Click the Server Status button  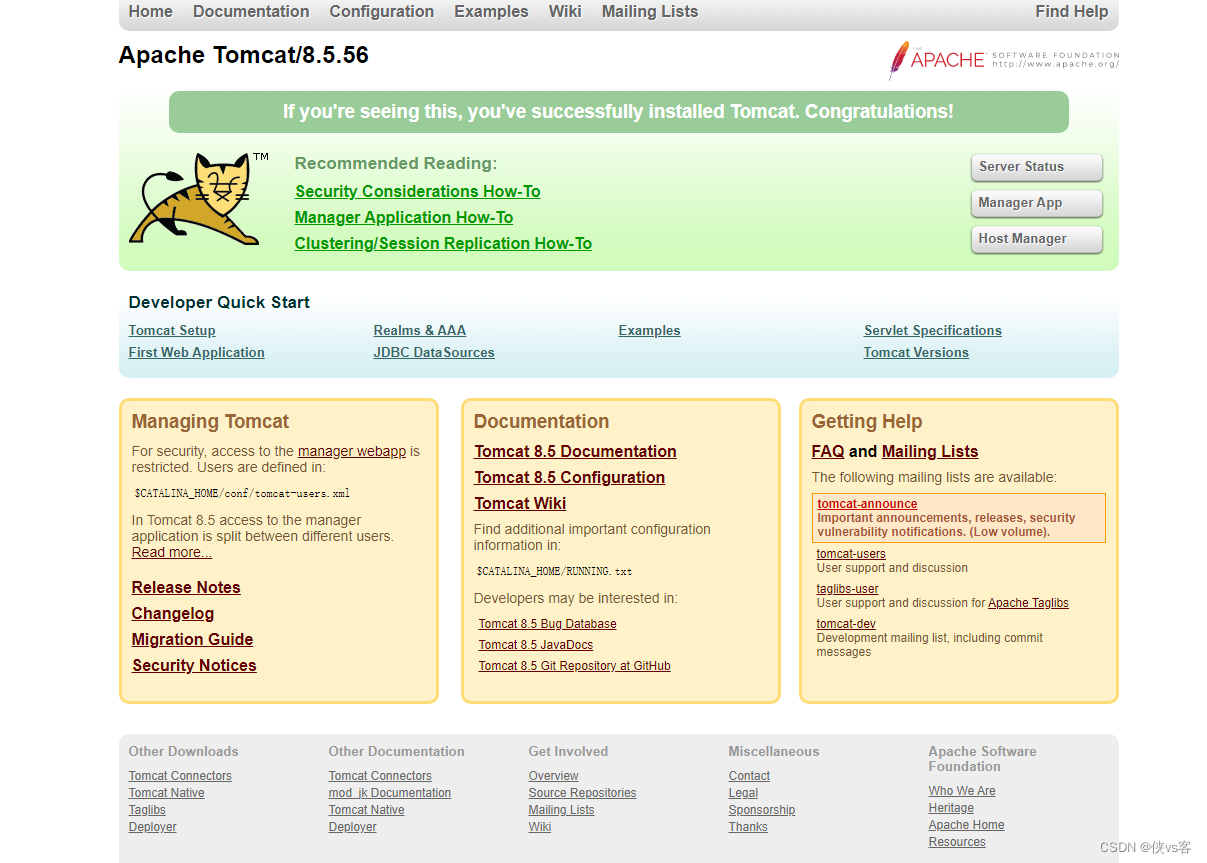[1036, 167]
